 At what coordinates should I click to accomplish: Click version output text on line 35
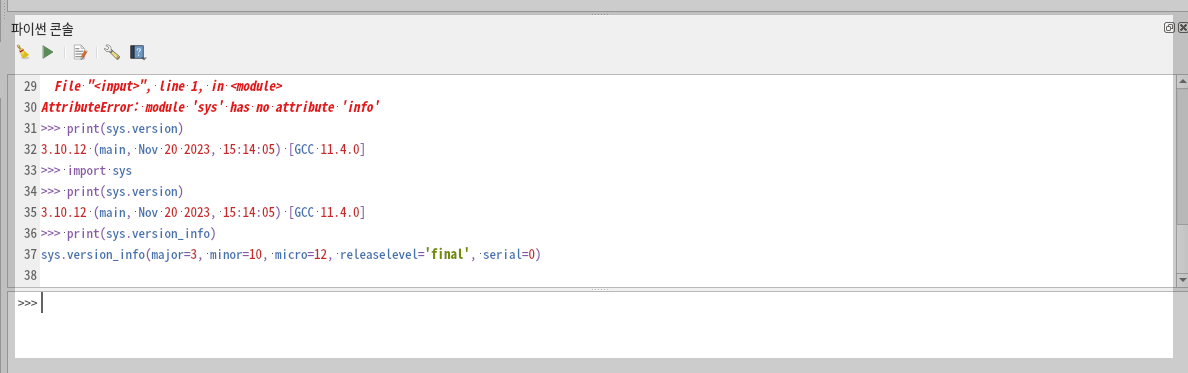click(203, 212)
